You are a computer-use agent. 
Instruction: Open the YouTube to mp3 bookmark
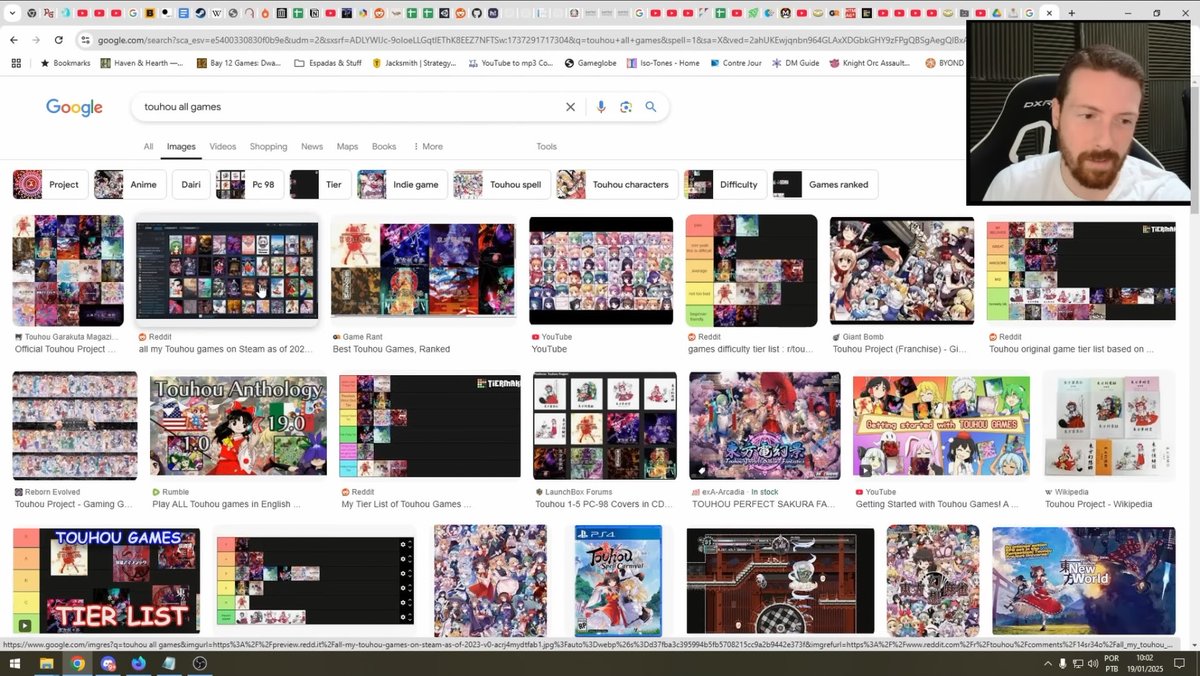coord(511,63)
